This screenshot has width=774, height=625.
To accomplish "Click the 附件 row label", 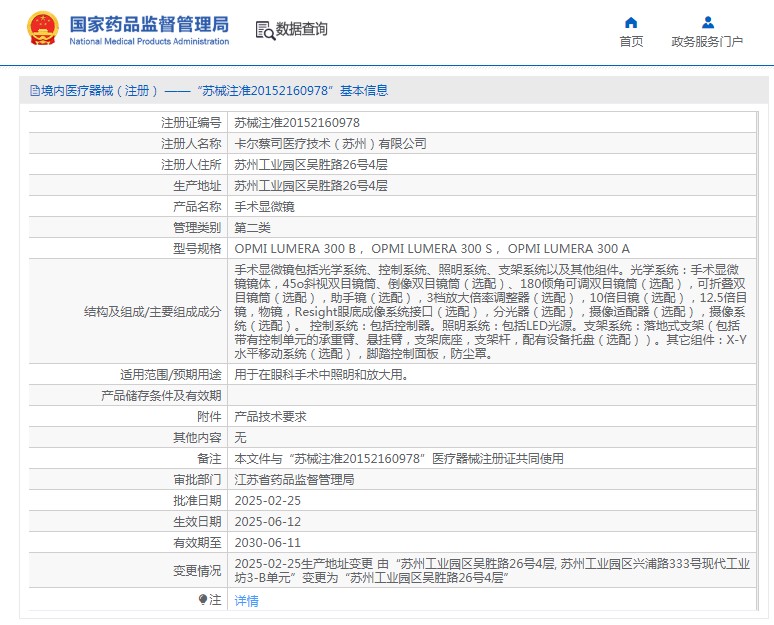I will click(209, 417).
